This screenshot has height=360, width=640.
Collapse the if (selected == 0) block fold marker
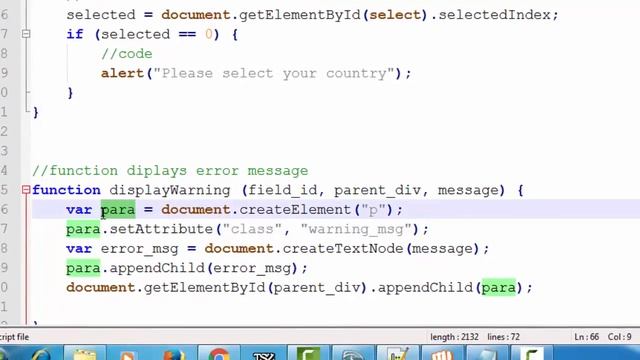pyautogui.click(x=26, y=34)
